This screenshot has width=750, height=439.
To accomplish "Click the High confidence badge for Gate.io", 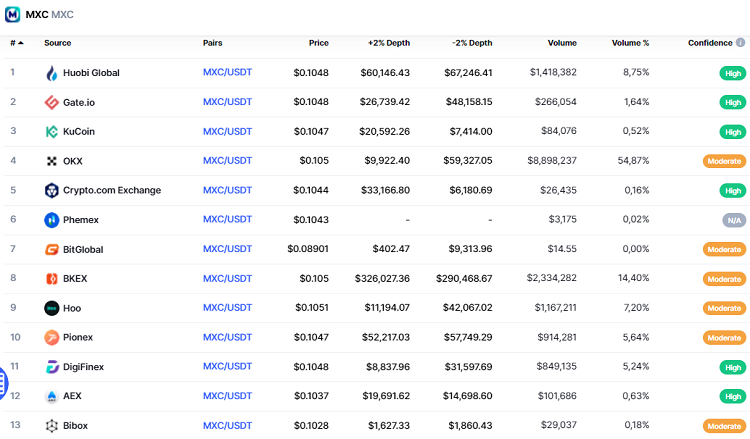I will click(x=733, y=103).
